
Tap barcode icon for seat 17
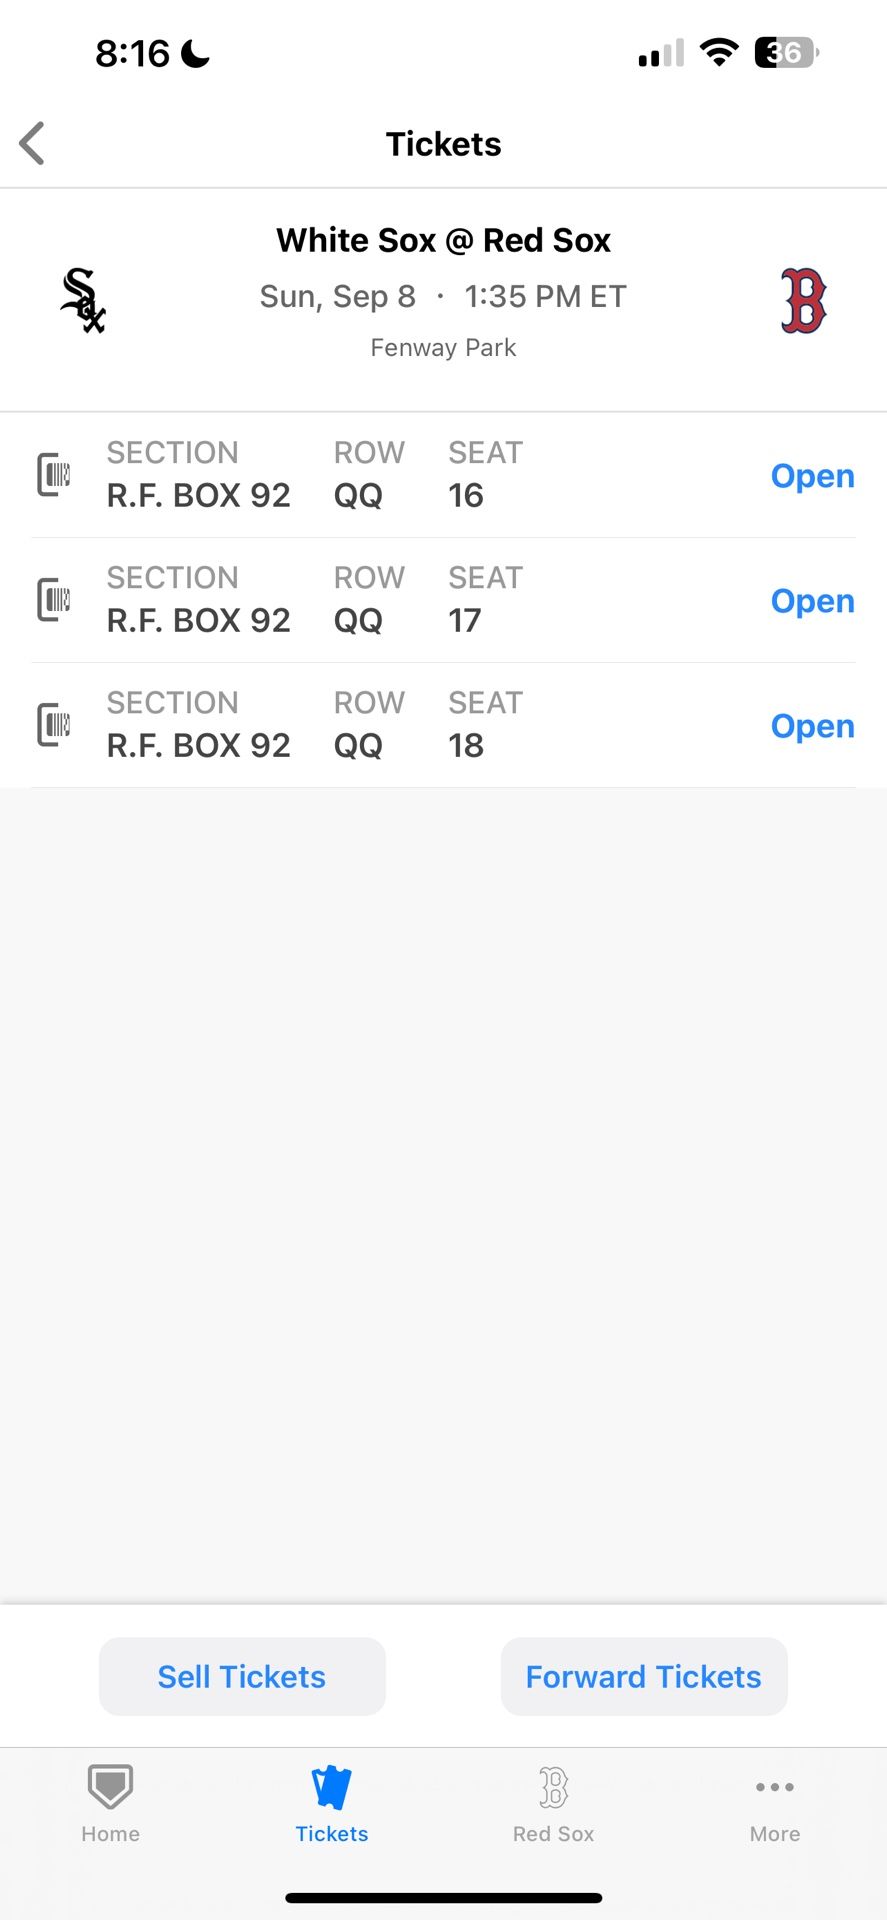coord(53,599)
